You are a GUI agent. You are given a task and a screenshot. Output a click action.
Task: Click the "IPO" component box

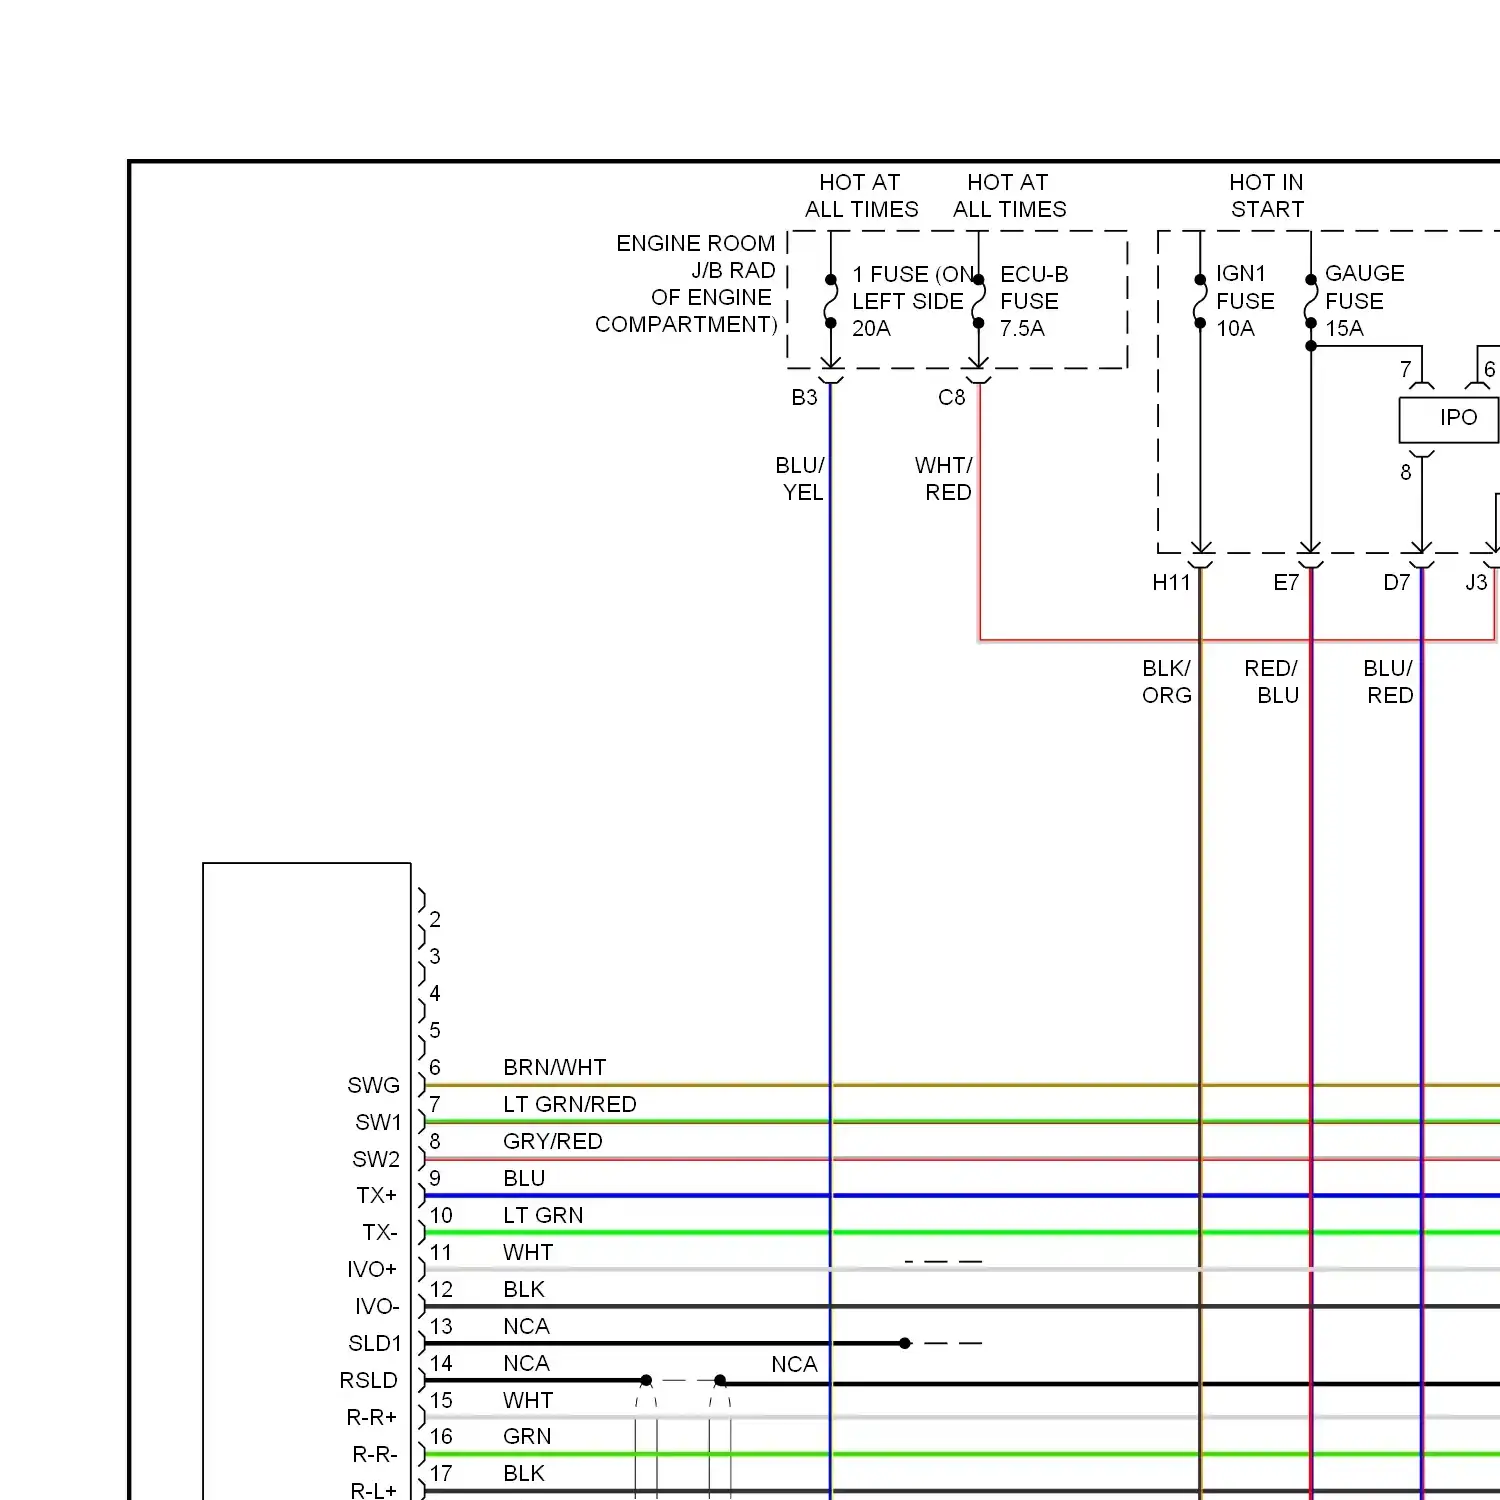pos(1449,420)
